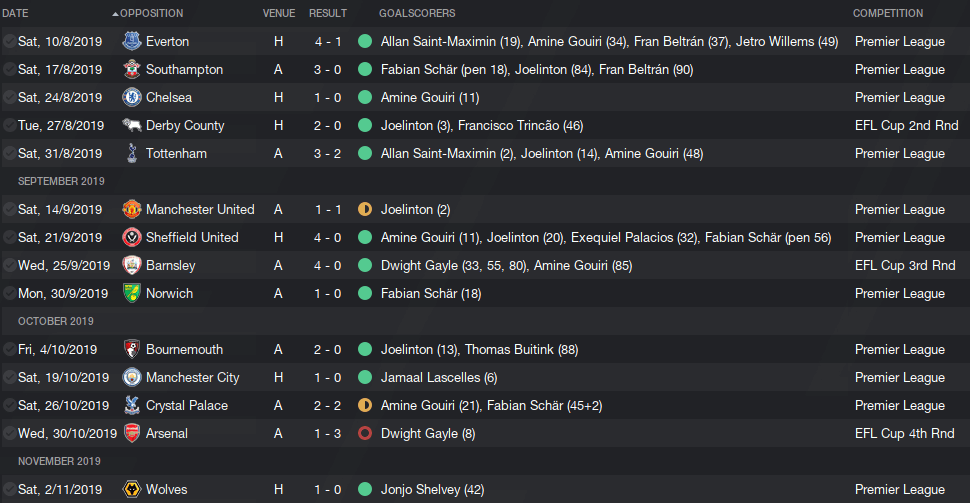This screenshot has height=503, width=970.
Task: Click the Everton club crest
Action: tap(131, 41)
